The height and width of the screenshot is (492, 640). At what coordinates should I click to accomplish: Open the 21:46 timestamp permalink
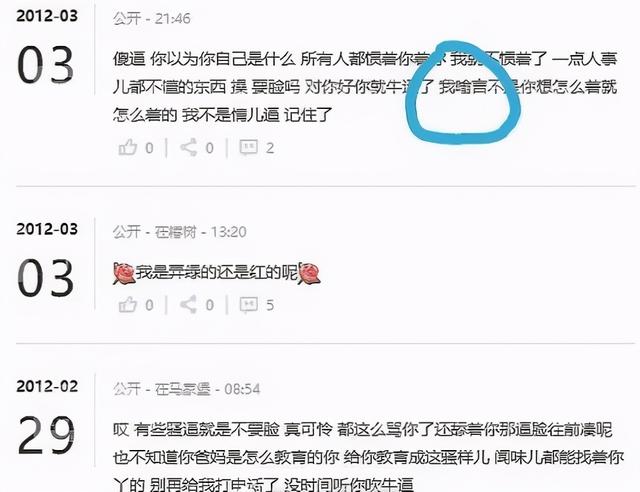point(173,18)
